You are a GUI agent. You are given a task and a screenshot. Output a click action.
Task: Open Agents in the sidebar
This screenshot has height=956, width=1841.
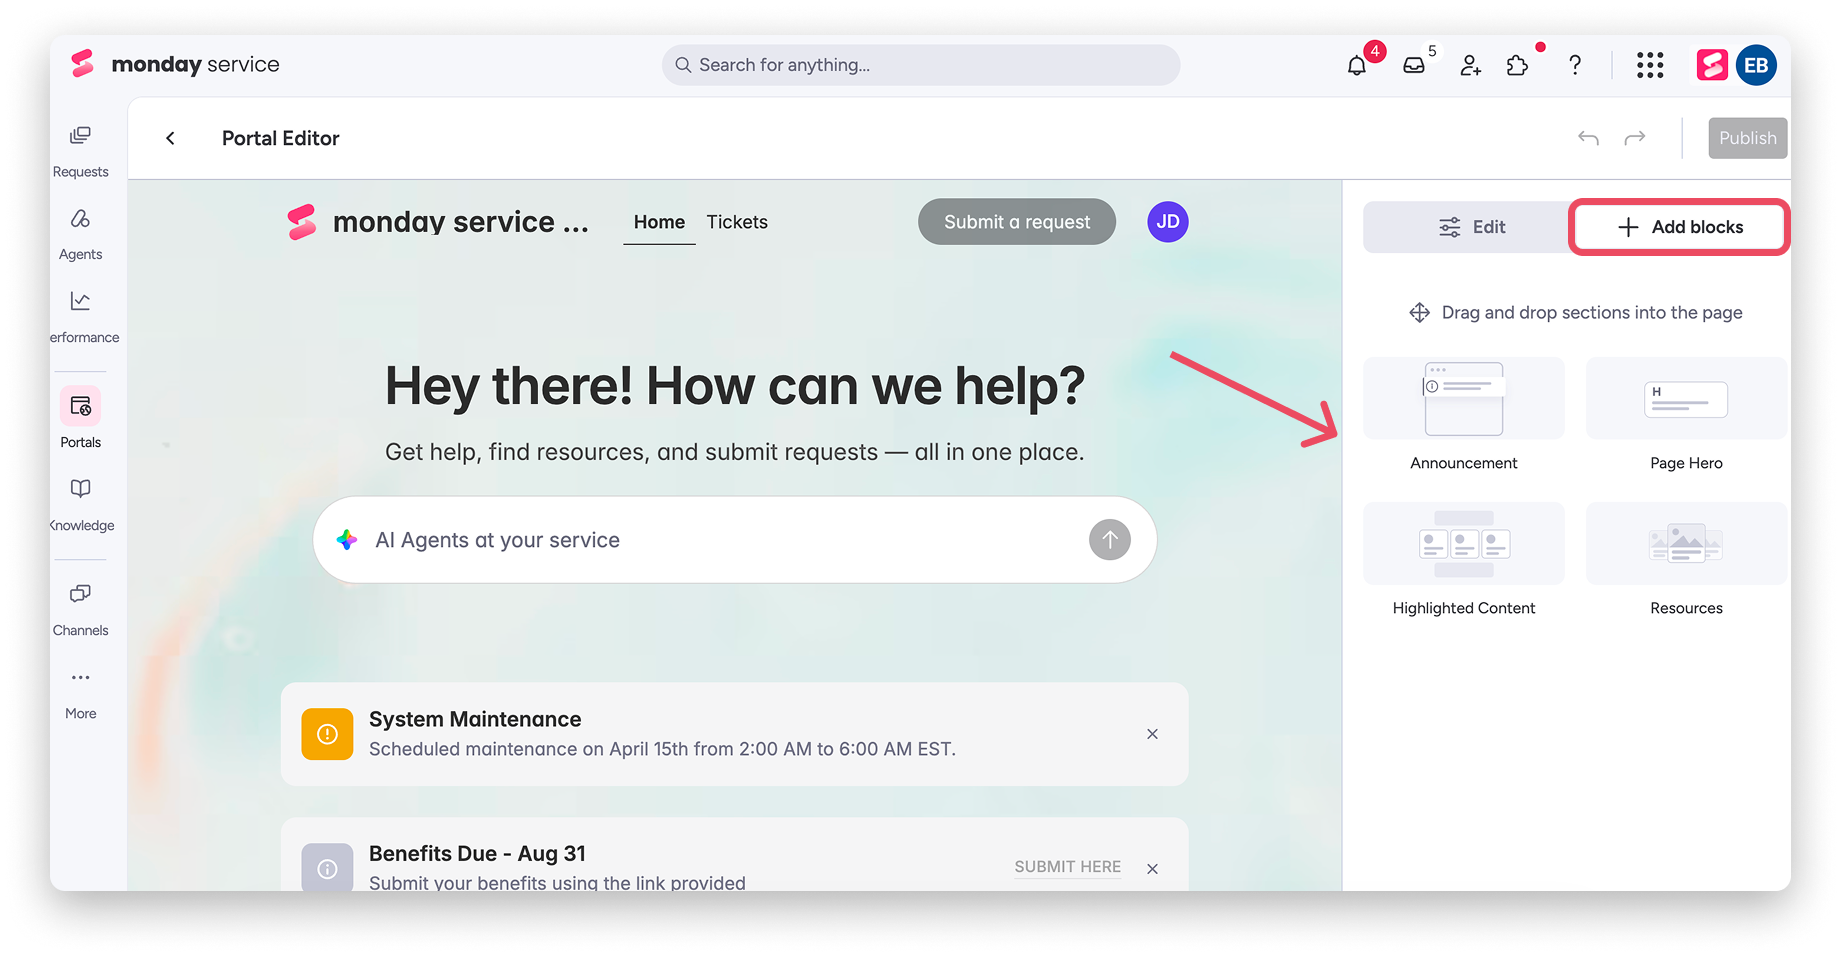(x=81, y=234)
